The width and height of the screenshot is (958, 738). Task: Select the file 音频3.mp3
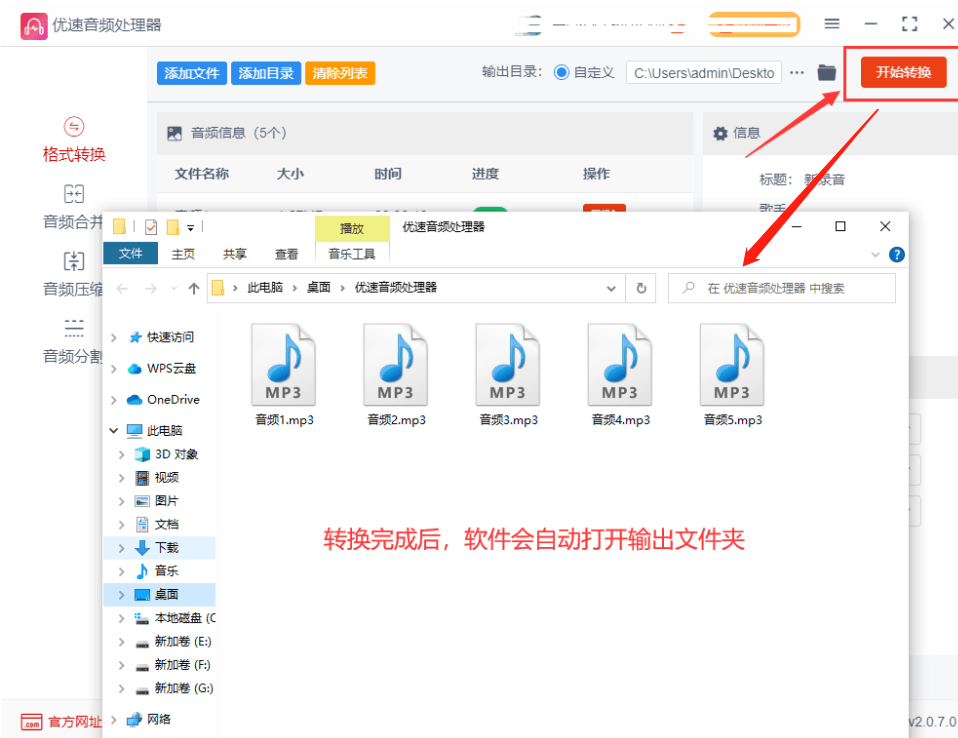point(508,374)
